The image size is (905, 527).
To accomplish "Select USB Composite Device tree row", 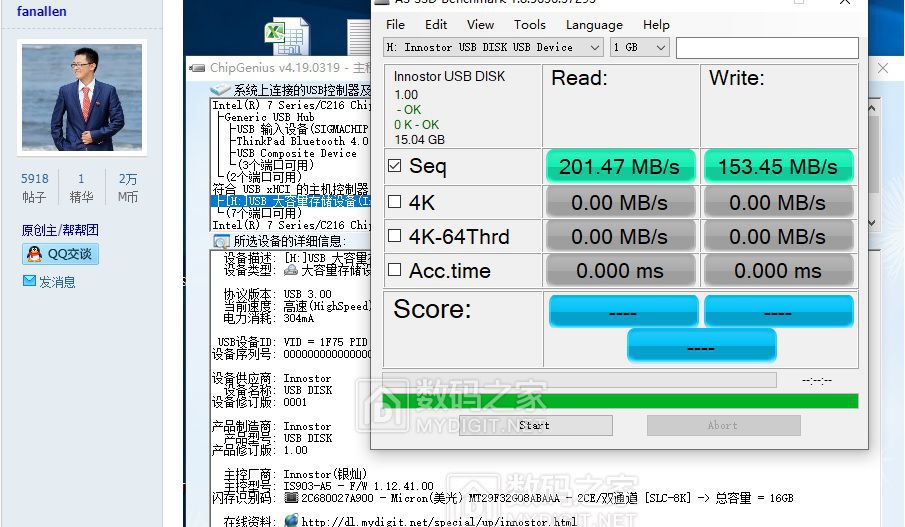I will tap(296, 153).
